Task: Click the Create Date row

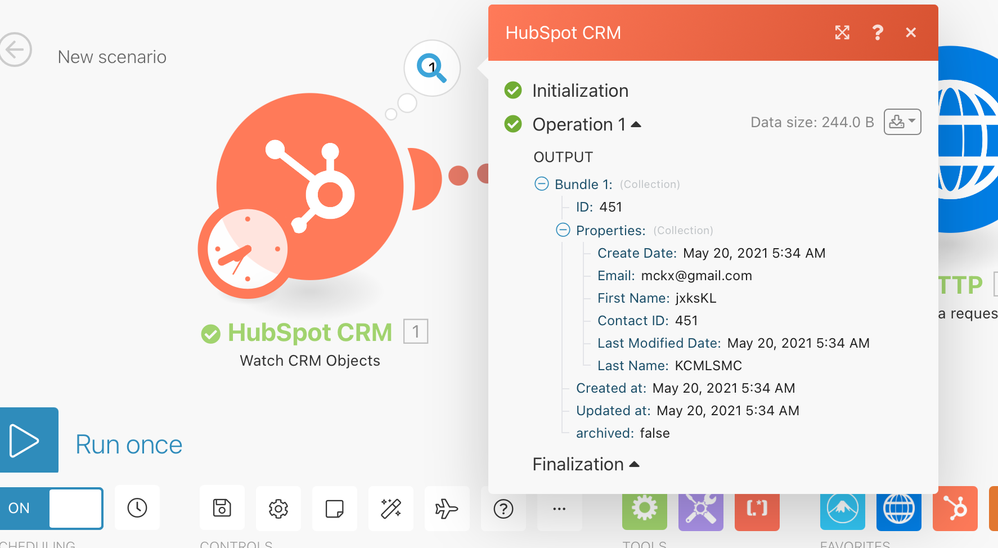Action: click(711, 253)
